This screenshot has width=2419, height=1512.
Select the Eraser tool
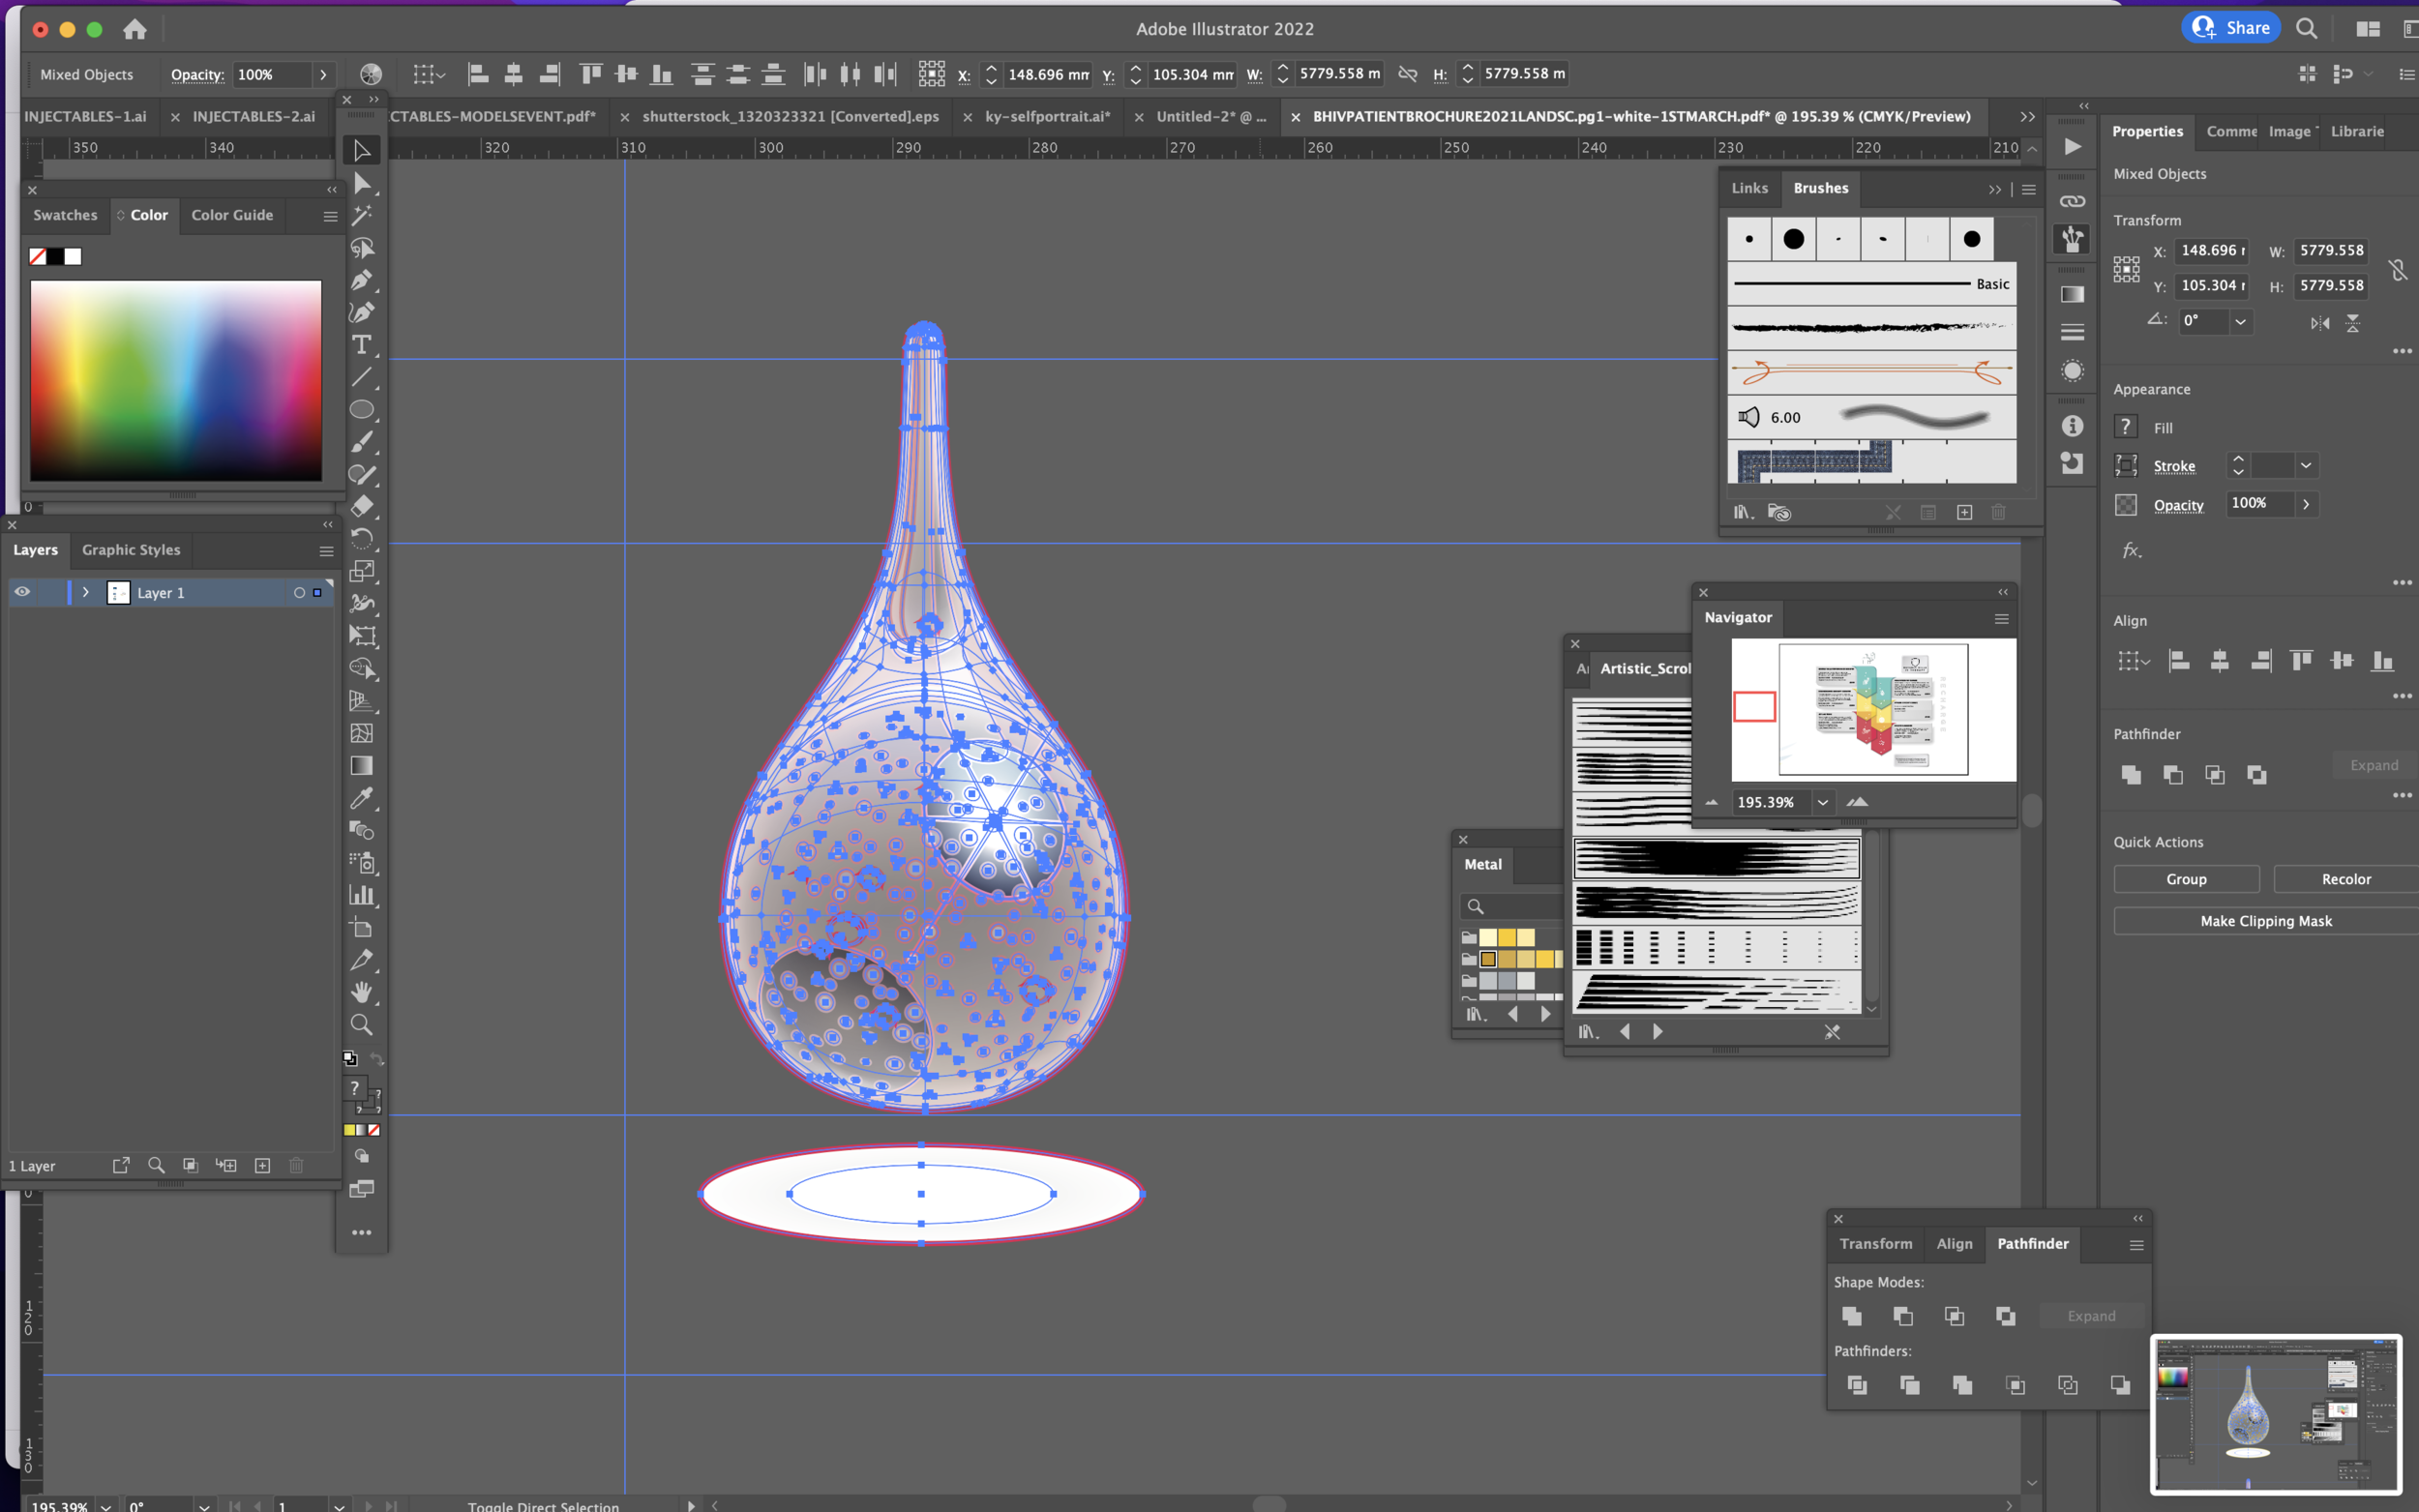pyautogui.click(x=361, y=506)
